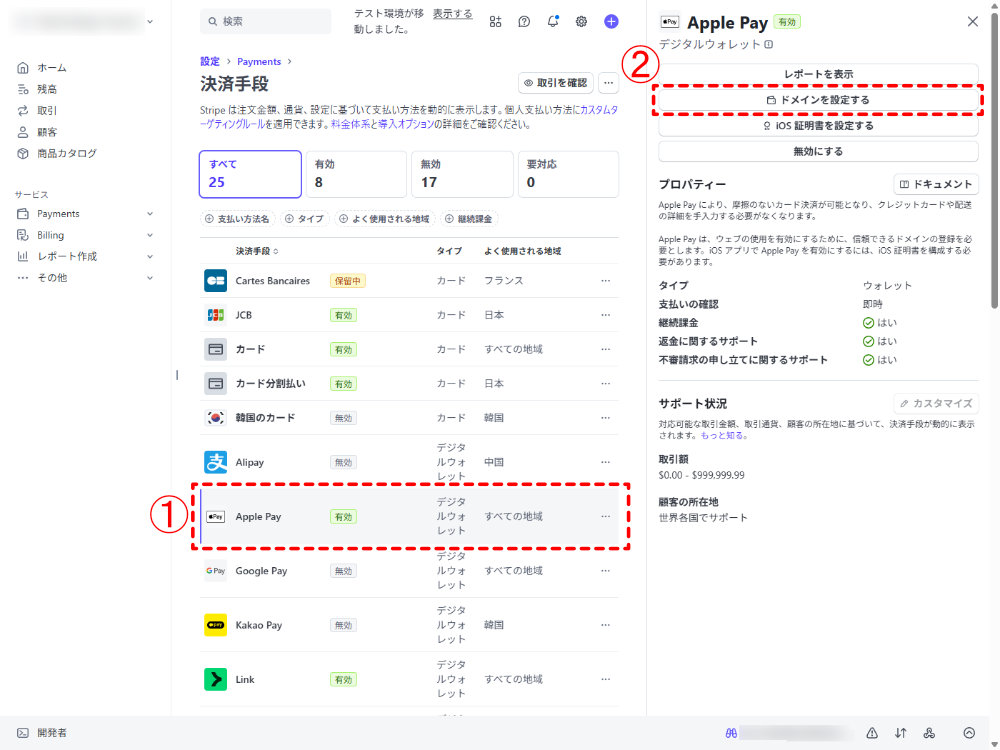Open more options for JCB row
The image size is (1000, 750).
605,315
